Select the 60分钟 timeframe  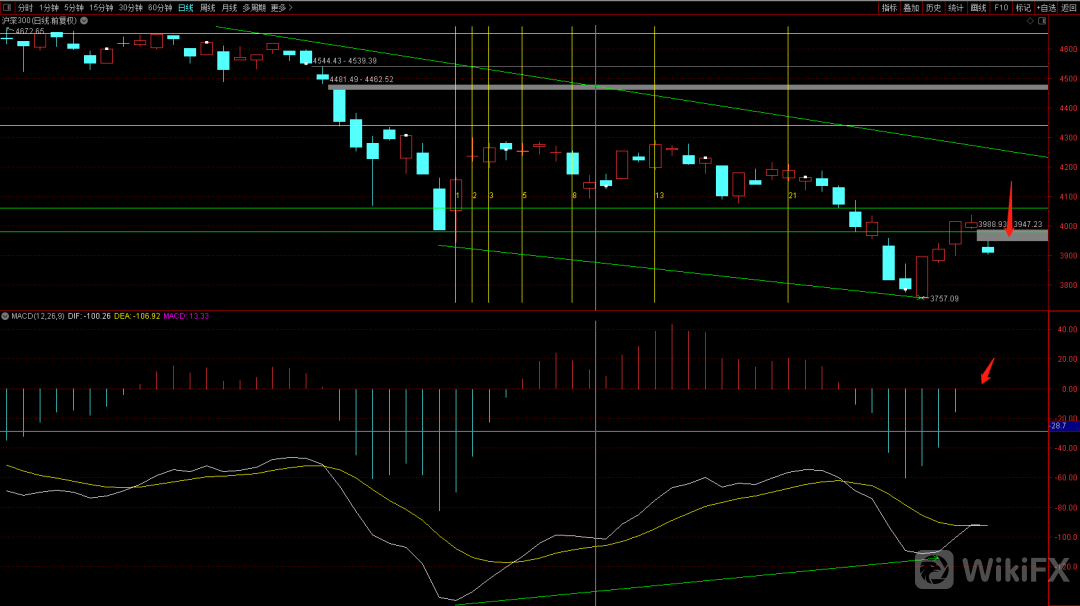[x=160, y=7]
